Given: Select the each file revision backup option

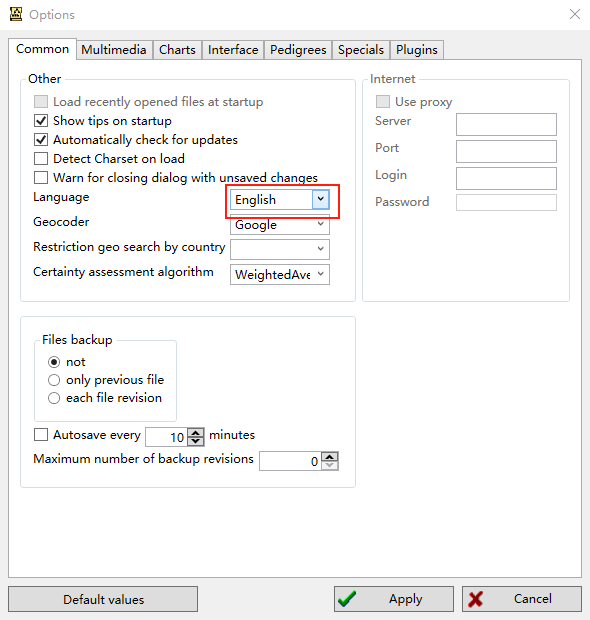Looking at the screenshot, I should 54,398.
